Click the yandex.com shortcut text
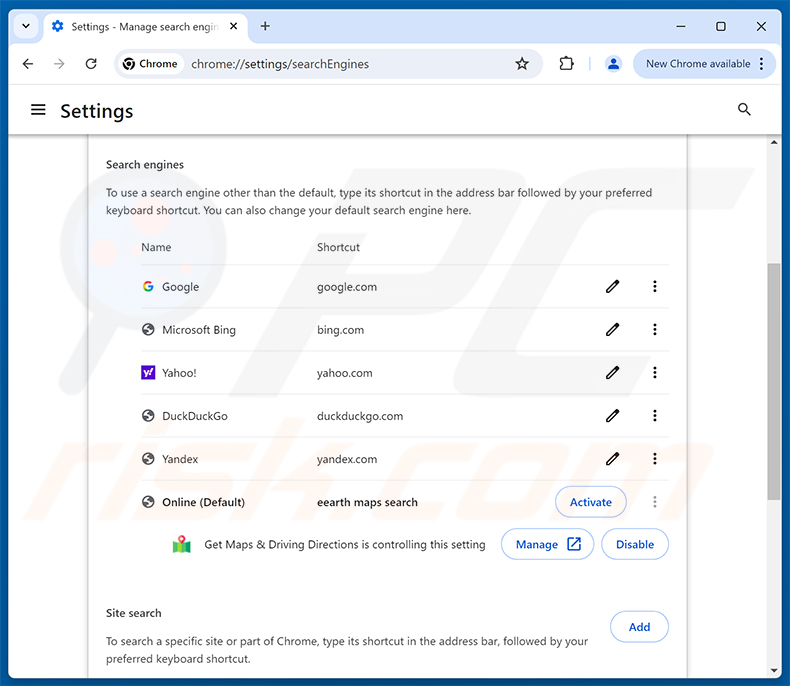 click(347, 459)
